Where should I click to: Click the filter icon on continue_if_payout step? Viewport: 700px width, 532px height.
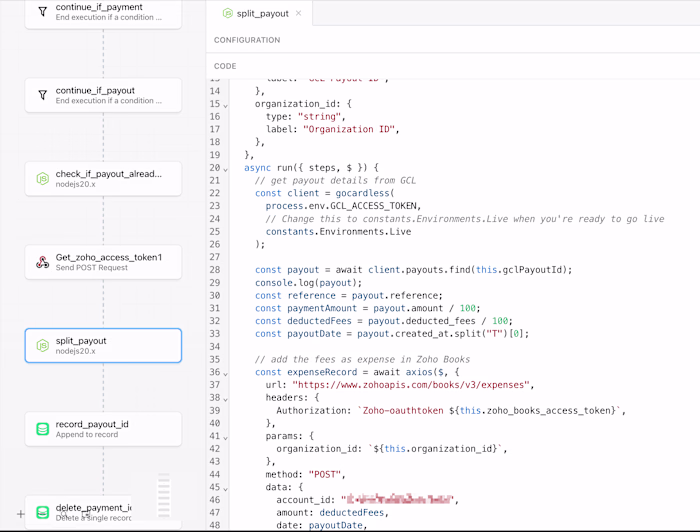pyautogui.click(x=42, y=95)
